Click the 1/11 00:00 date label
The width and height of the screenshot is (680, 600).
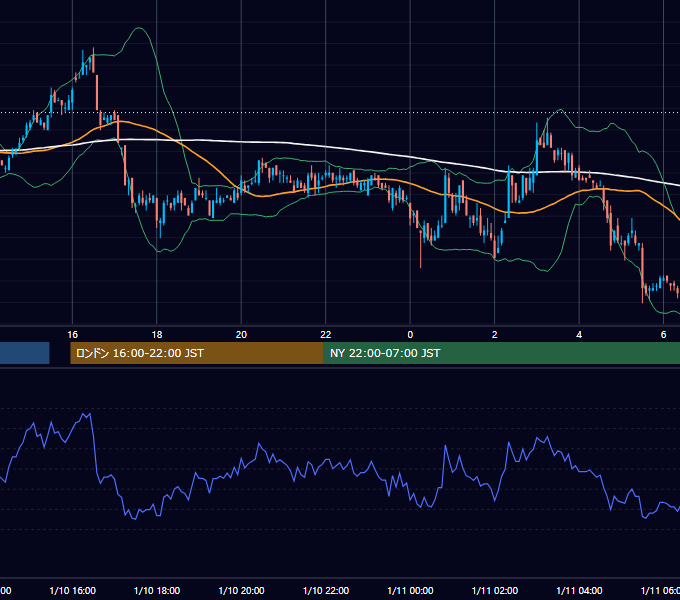[410, 590]
